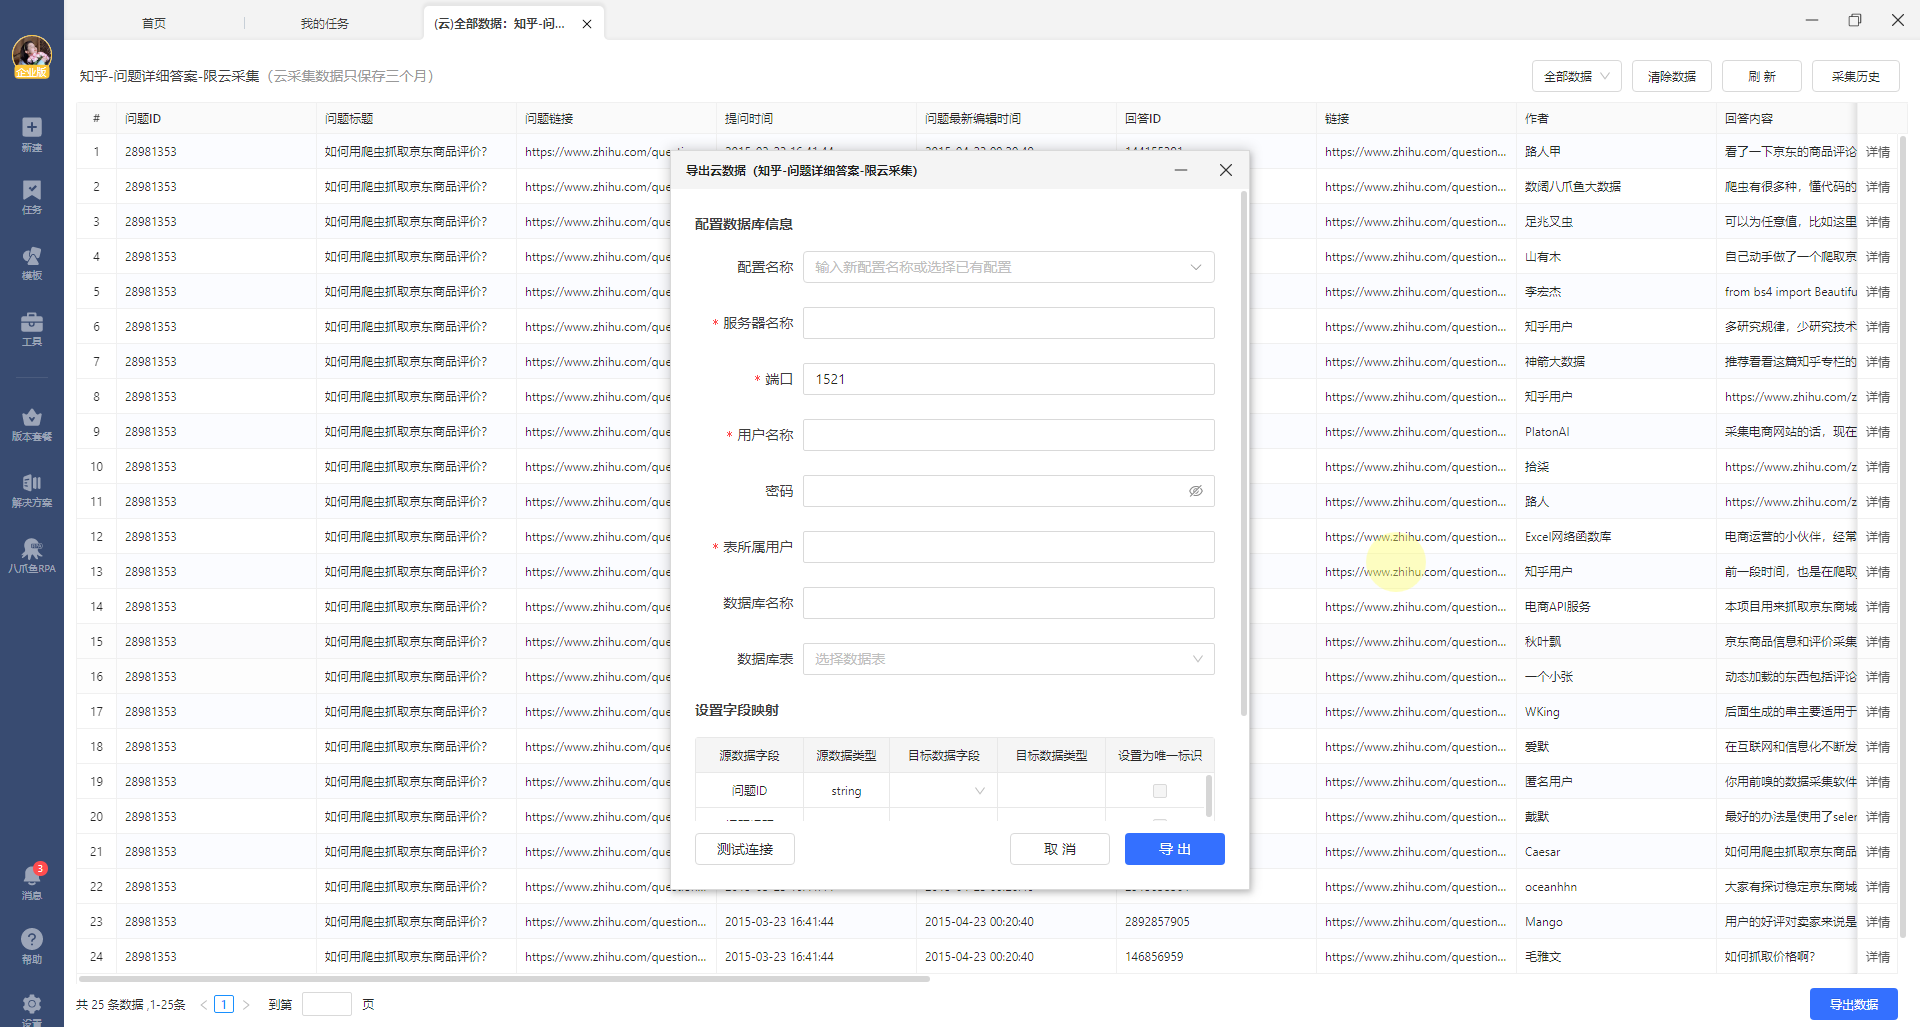The height and width of the screenshot is (1027, 1920).
Task: Close the (云)全部数据 tab with its X
Action: point(587,24)
